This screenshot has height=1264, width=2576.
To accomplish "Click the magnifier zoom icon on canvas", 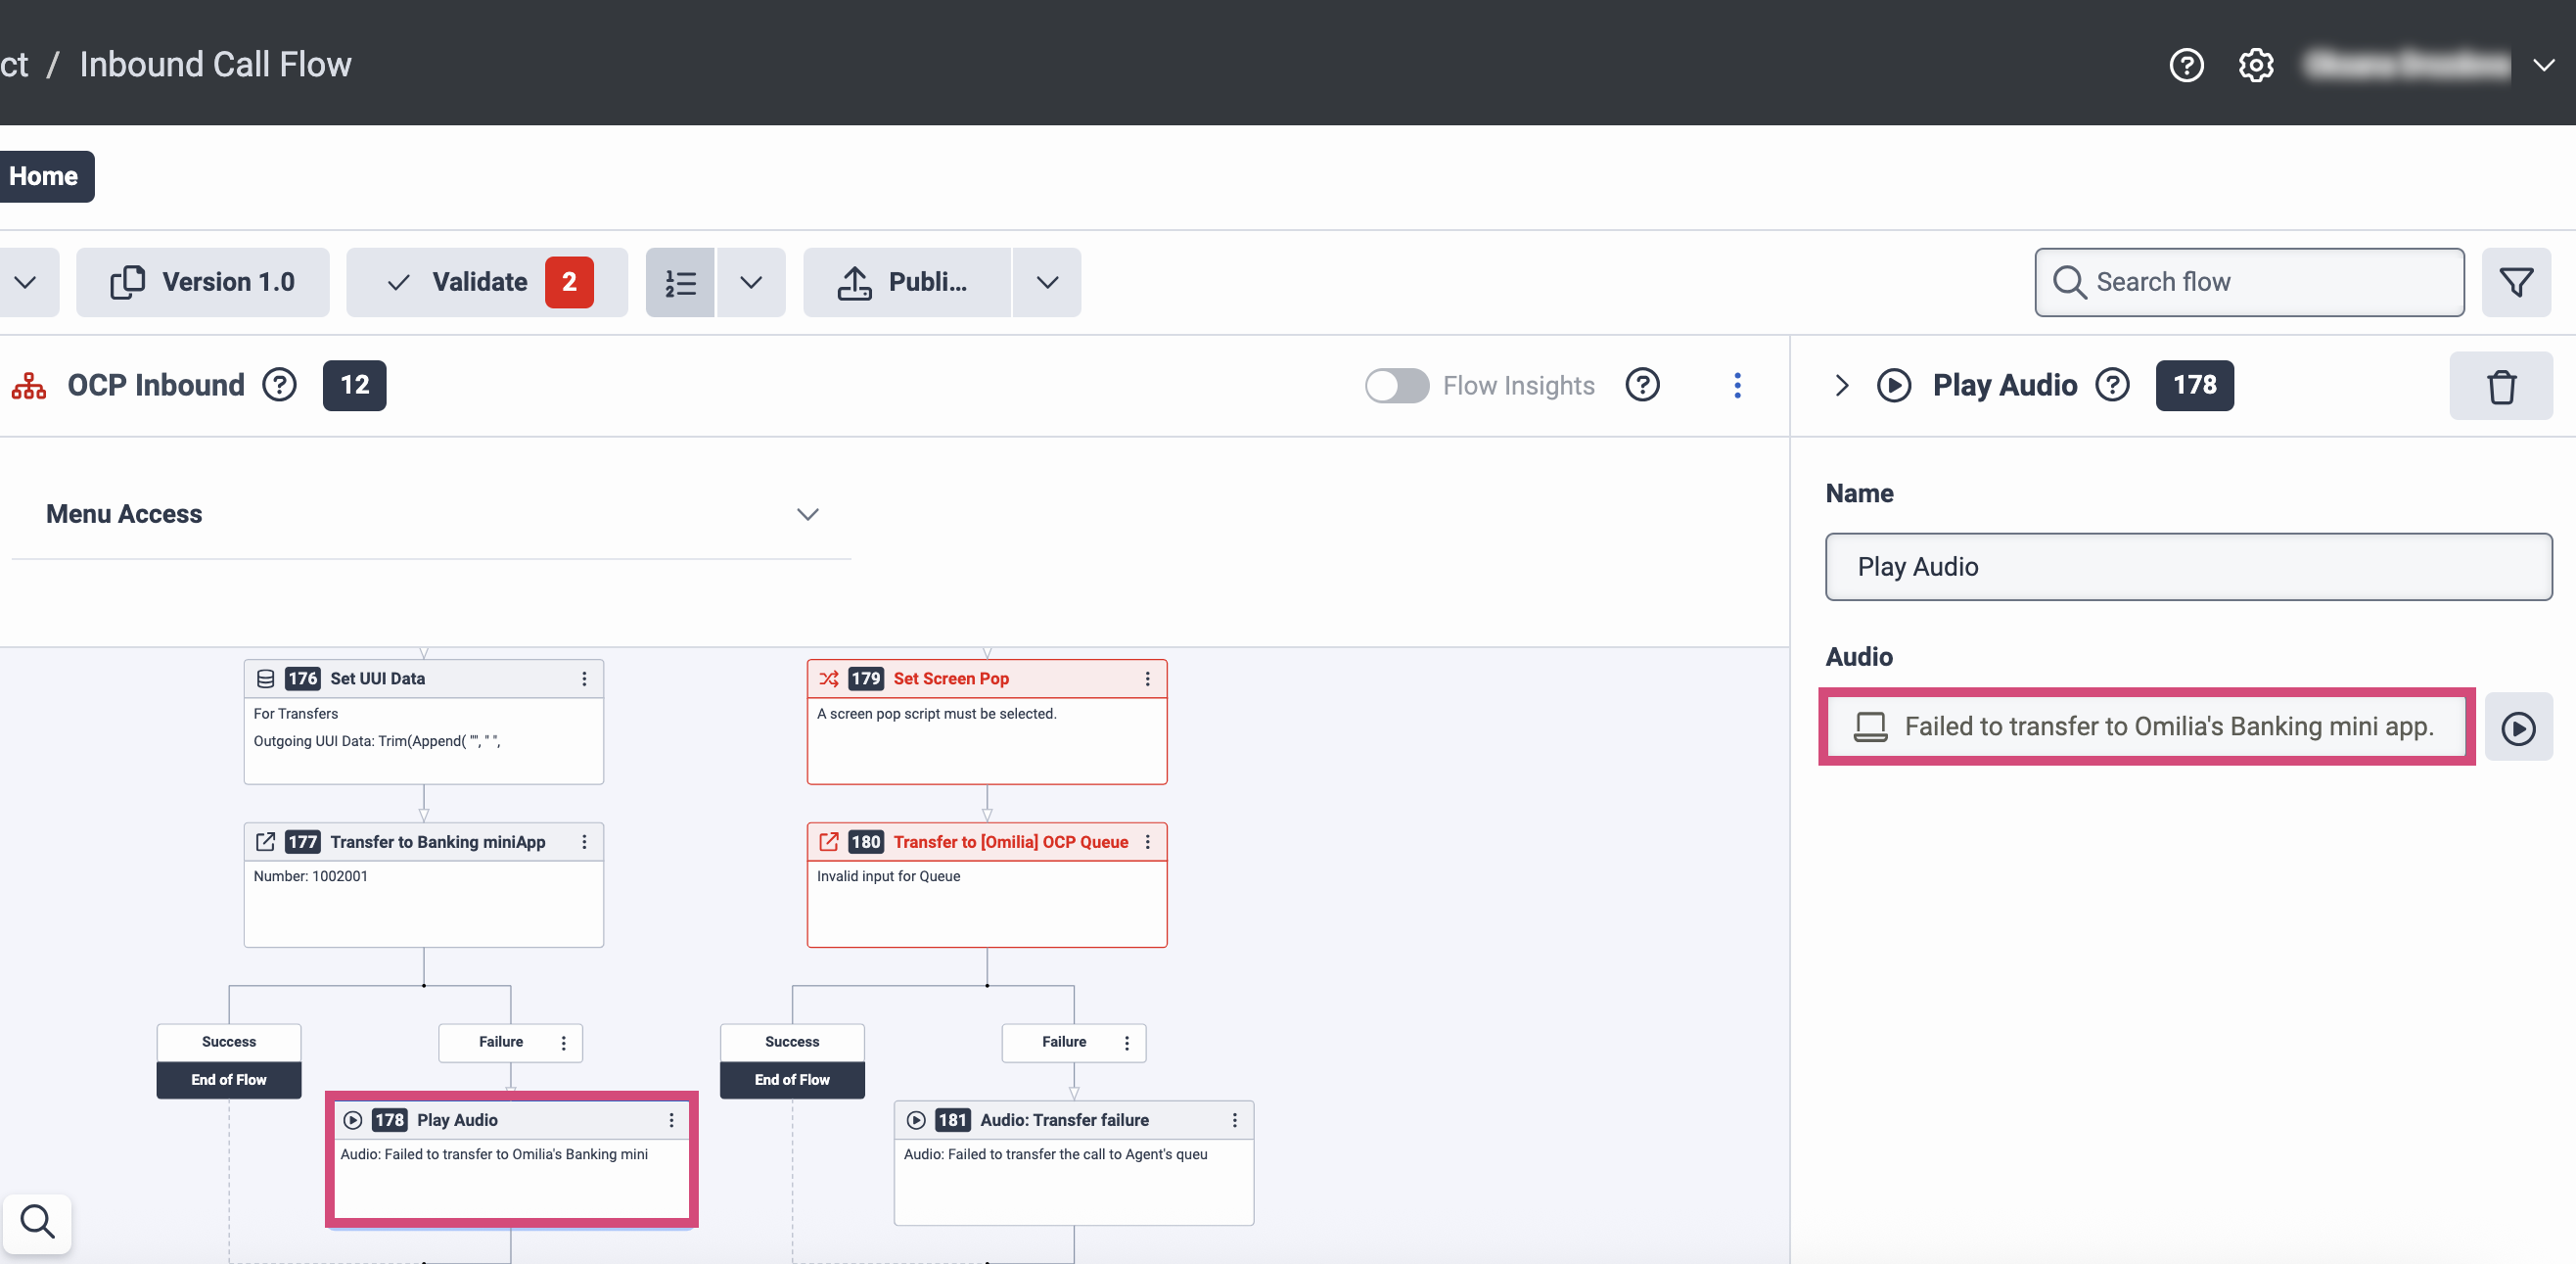I will pyautogui.click(x=37, y=1222).
